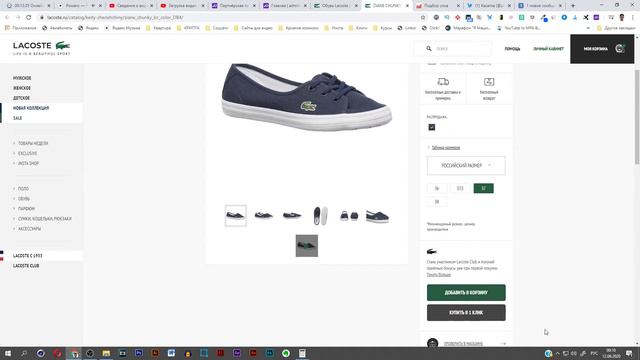This screenshot has height=360, width=640.
Task: Expand Insta Shop sidebar item
Action: pos(28,163)
